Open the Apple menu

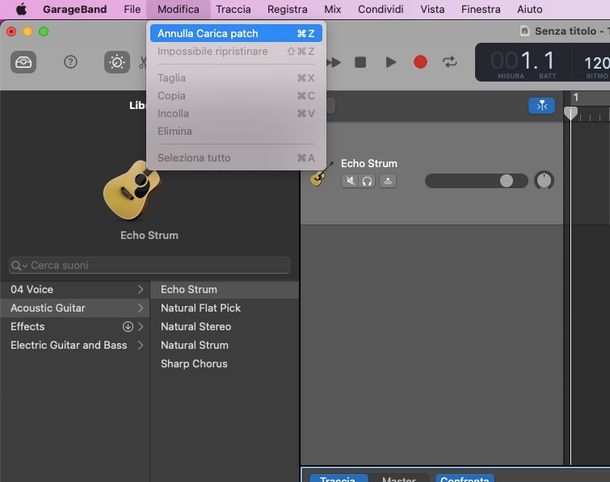point(21,9)
